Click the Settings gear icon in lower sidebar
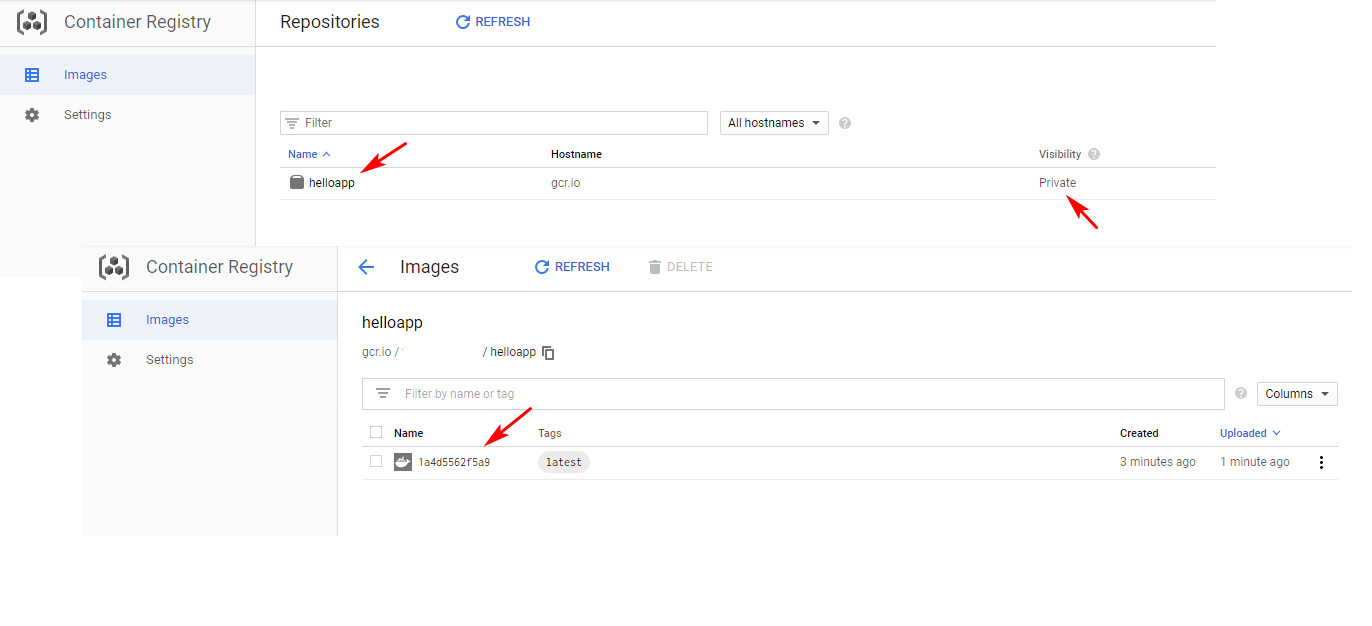Viewport: 1372px width, 626px height. coord(114,360)
